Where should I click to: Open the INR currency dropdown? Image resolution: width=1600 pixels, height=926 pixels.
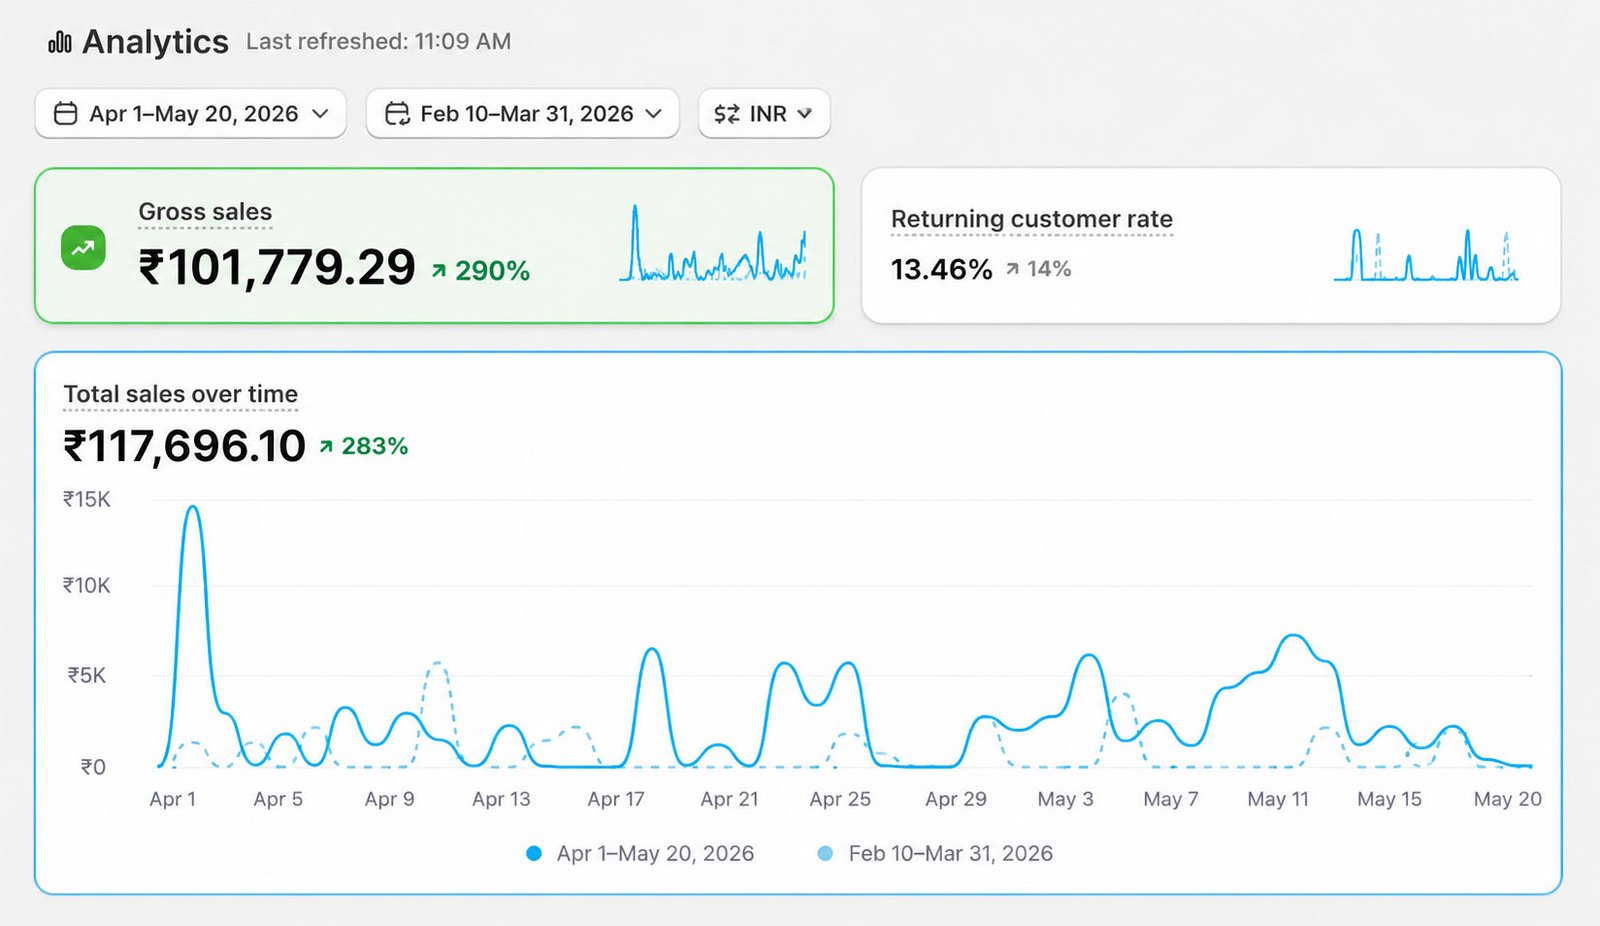tap(764, 114)
